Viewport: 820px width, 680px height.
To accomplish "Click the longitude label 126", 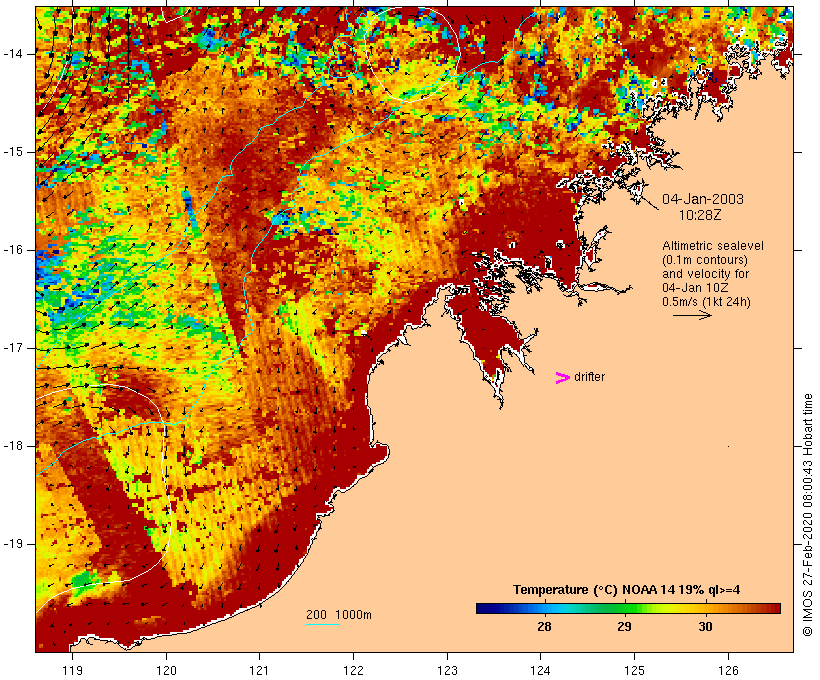I will [x=728, y=670].
